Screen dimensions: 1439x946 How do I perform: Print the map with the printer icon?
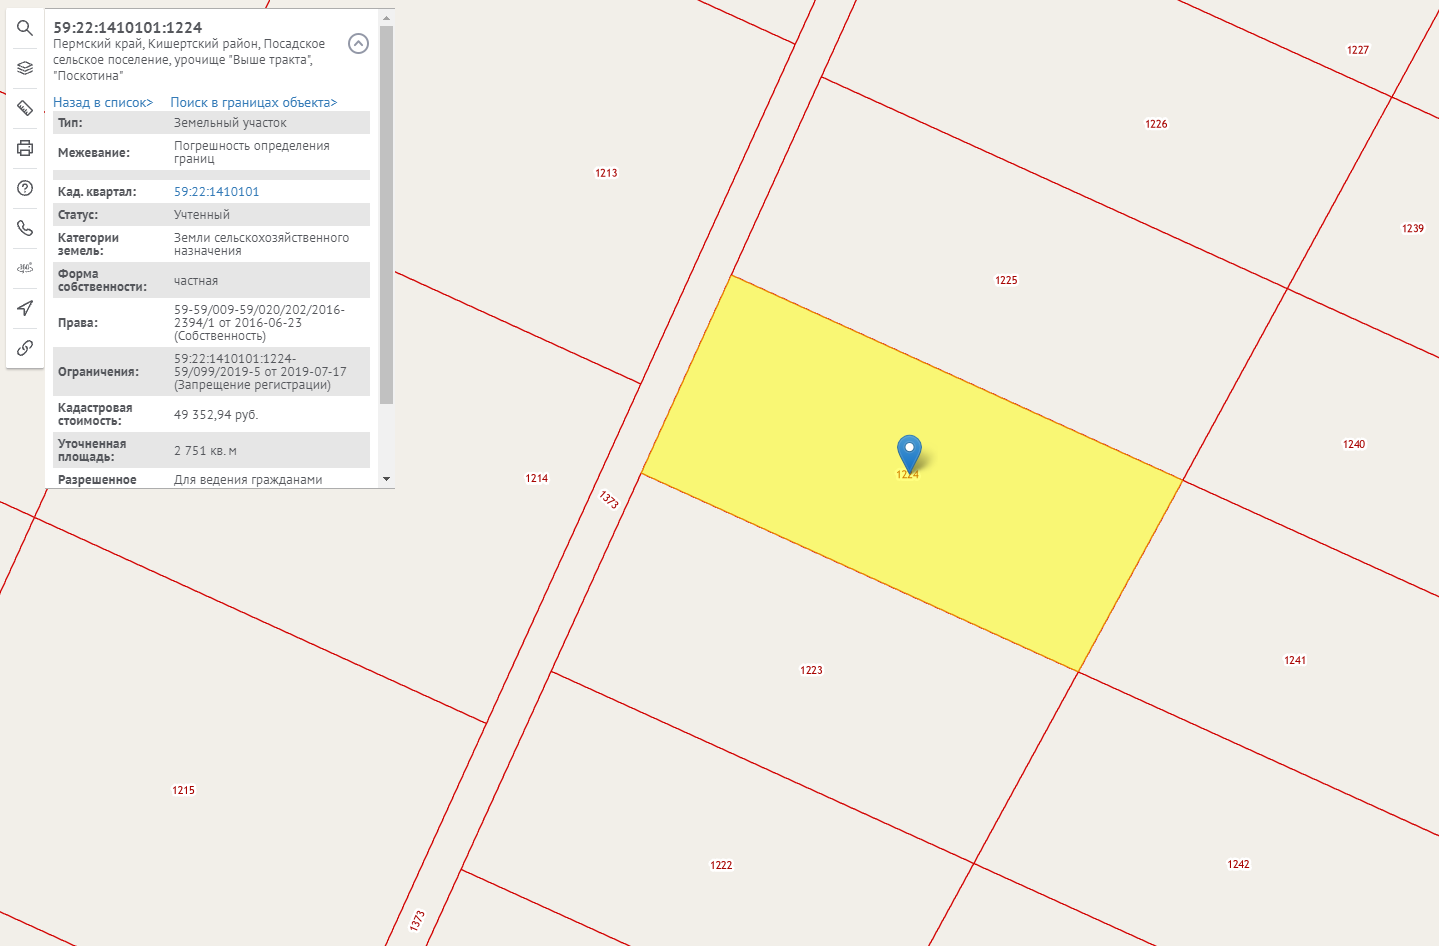25,148
